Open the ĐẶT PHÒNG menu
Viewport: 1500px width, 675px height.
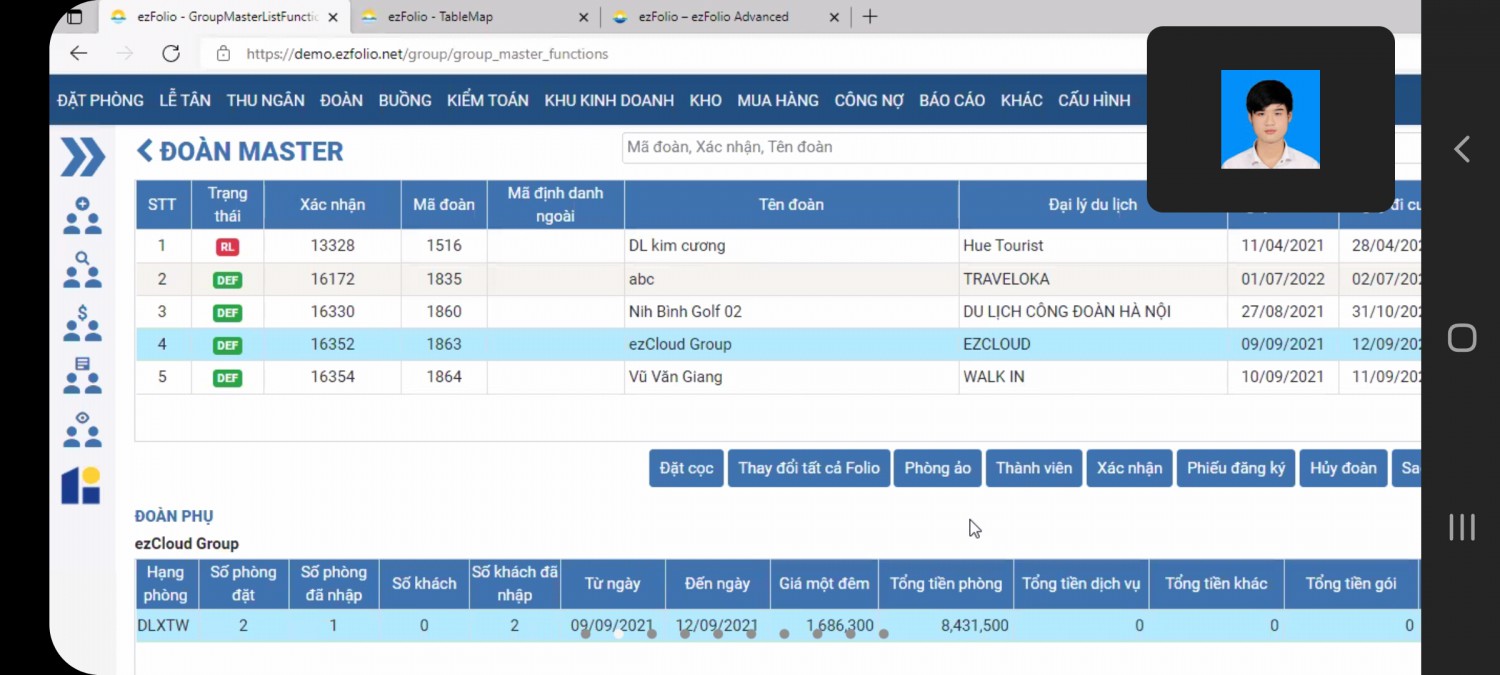pyautogui.click(x=100, y=100)
